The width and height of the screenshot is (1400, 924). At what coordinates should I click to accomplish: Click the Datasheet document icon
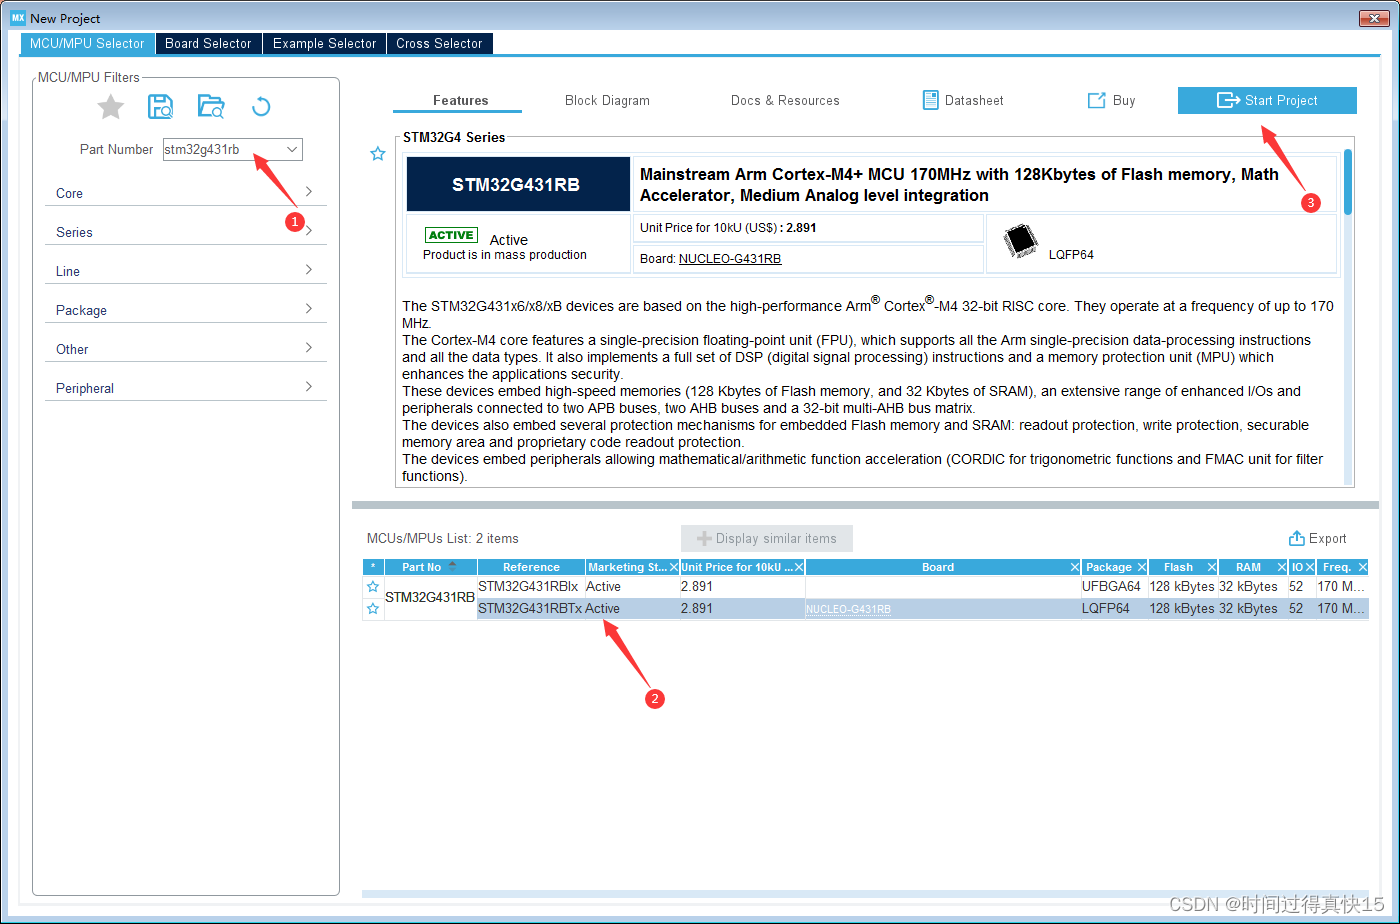click(x=930, y=100)
